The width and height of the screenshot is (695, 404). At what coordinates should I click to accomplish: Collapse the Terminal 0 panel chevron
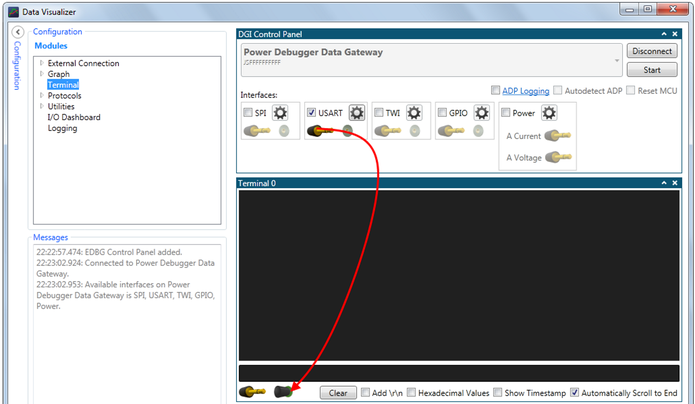coord(664,183)
